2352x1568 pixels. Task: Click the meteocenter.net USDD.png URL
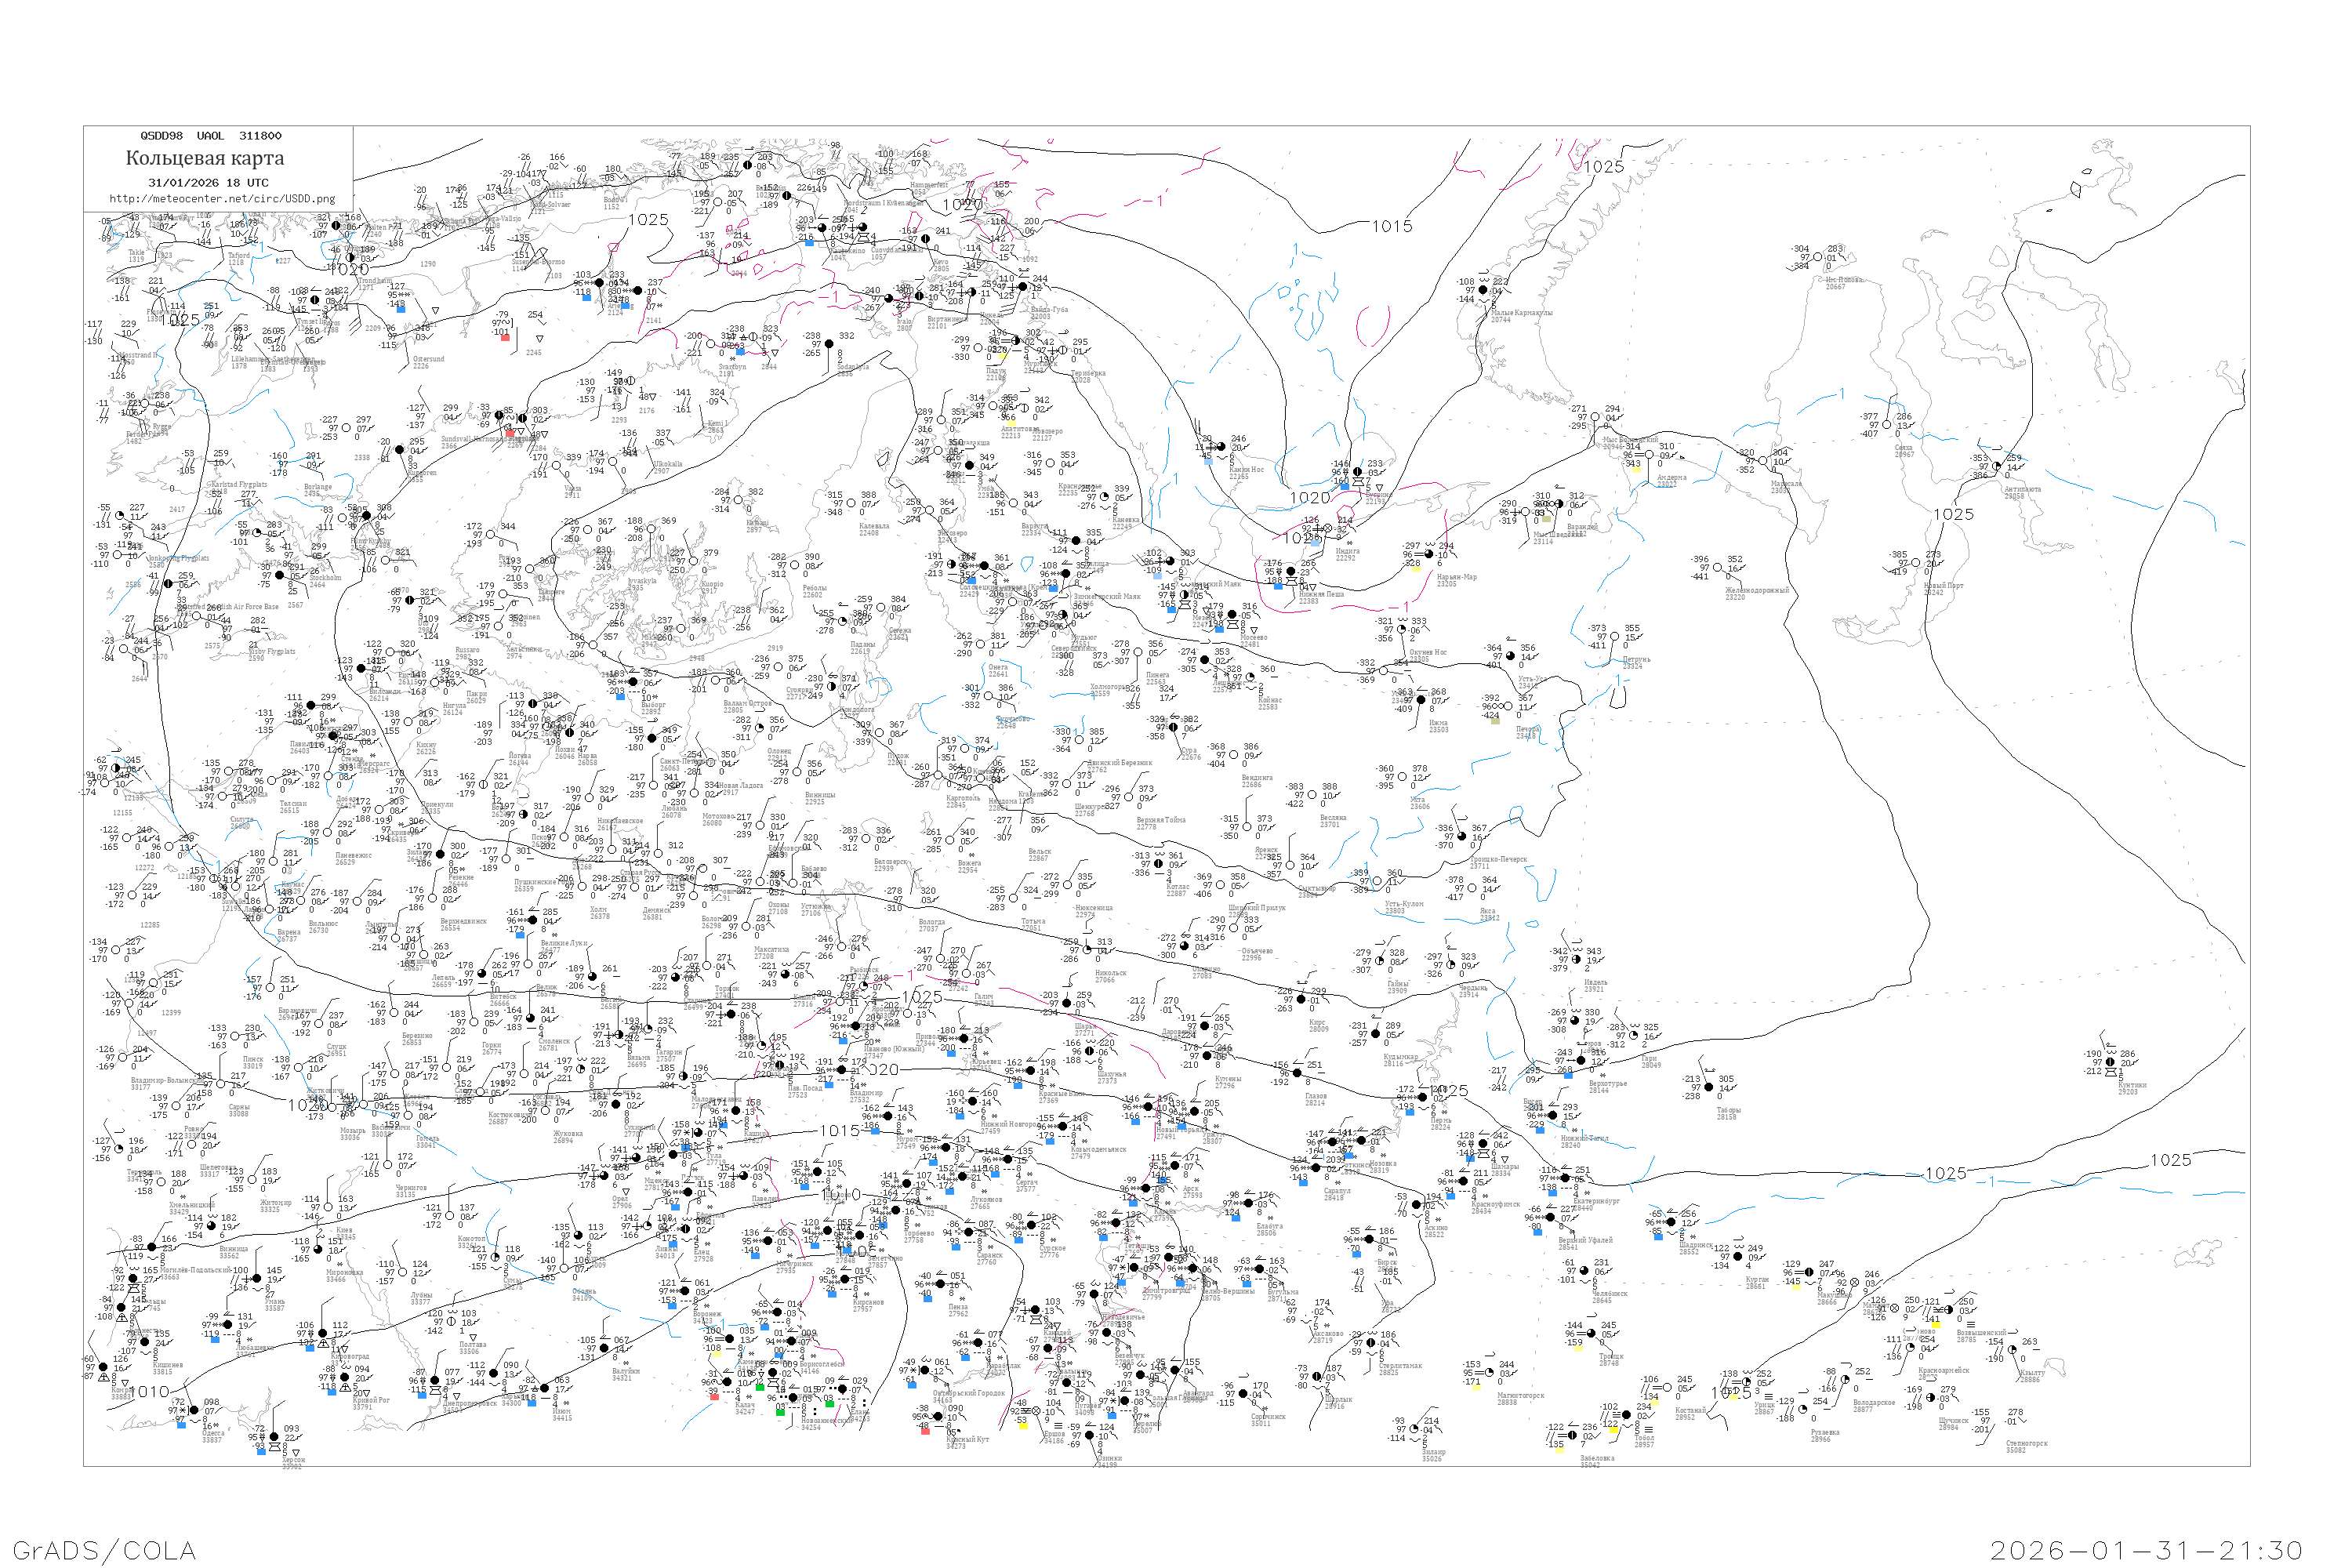pyautogui.click(x=221, y=199)
